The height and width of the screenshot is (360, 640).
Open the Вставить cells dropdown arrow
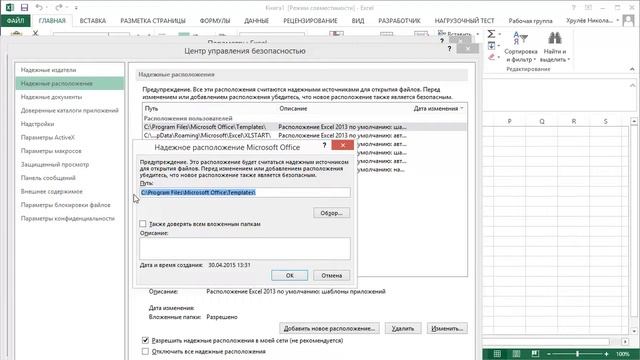pos(478,34)
